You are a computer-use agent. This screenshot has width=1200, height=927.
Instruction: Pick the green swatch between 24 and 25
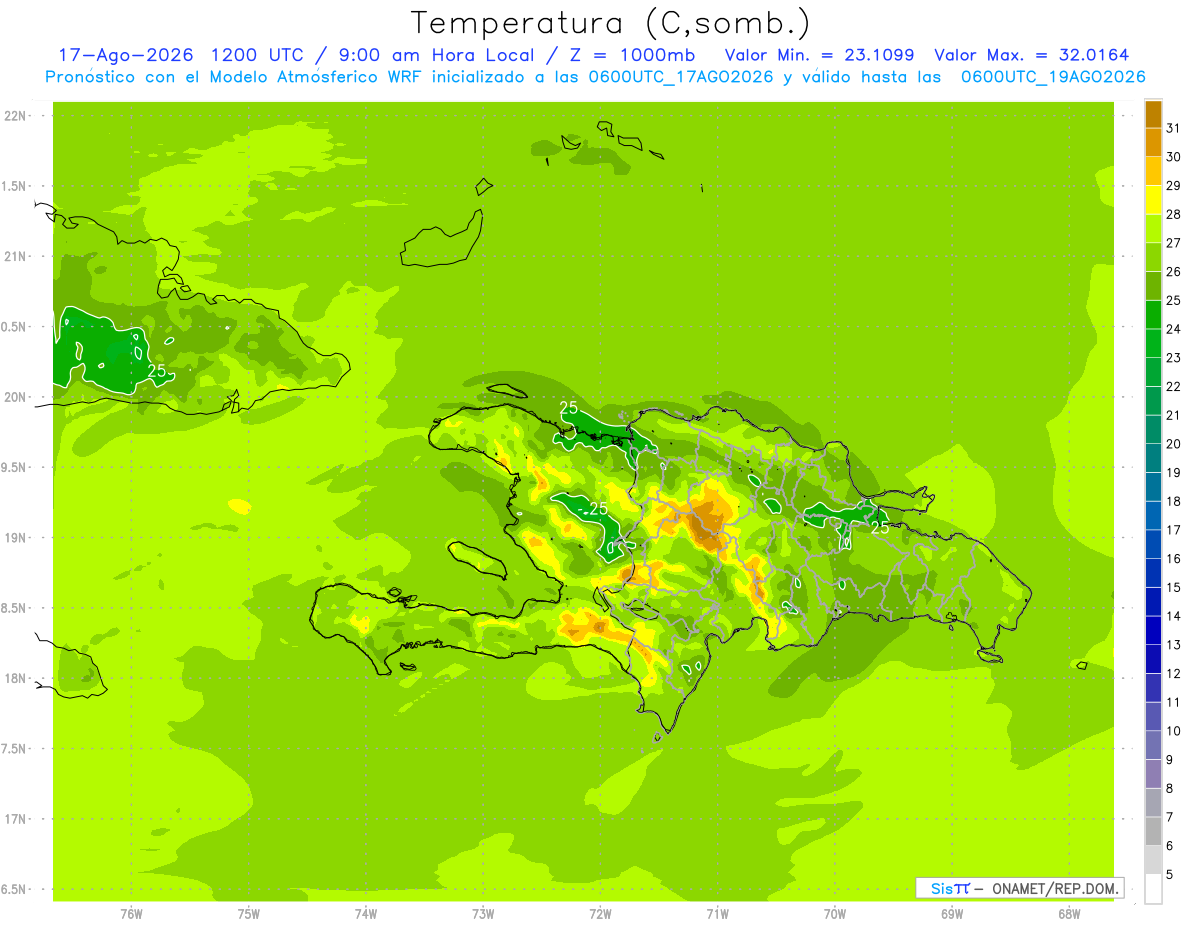pyautogui.click(x=1153, y=315)
